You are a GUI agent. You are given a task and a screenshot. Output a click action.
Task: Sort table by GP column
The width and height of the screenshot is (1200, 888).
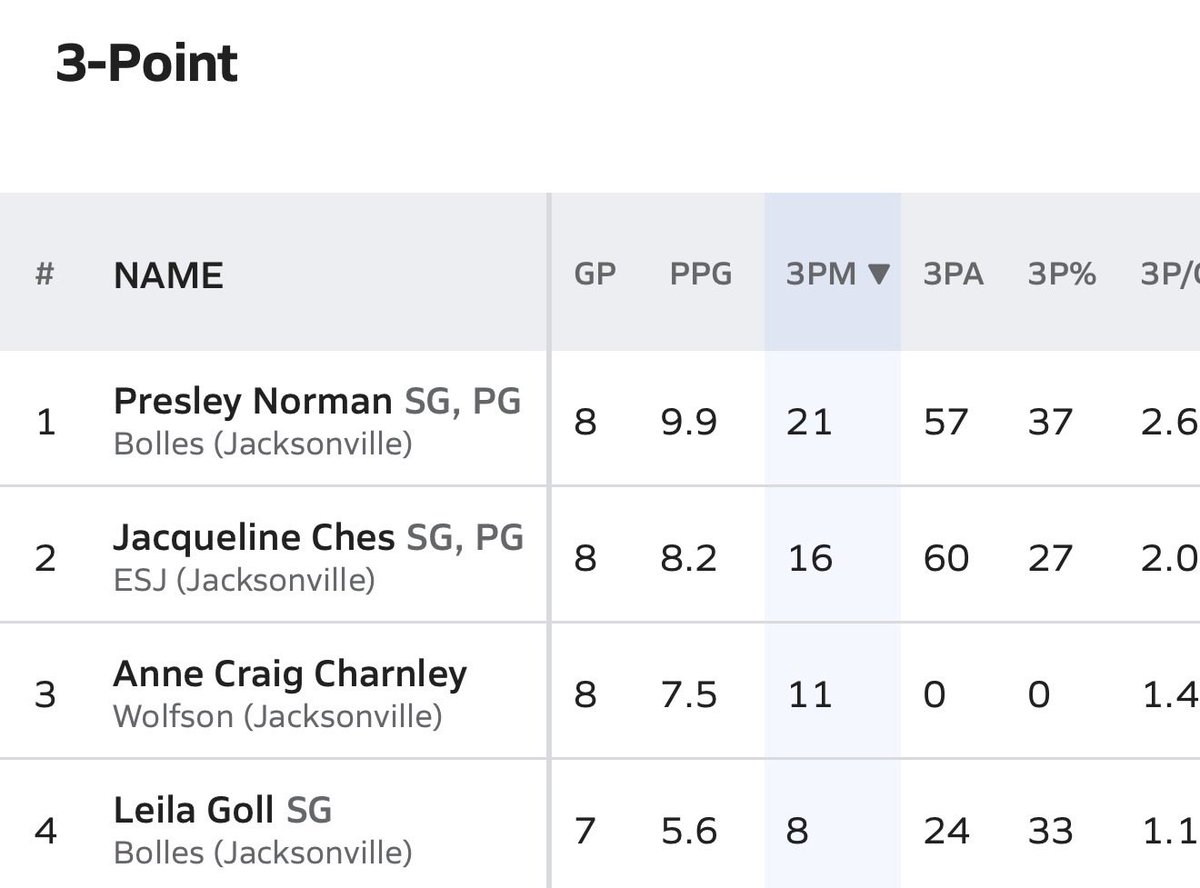(595, 274)
